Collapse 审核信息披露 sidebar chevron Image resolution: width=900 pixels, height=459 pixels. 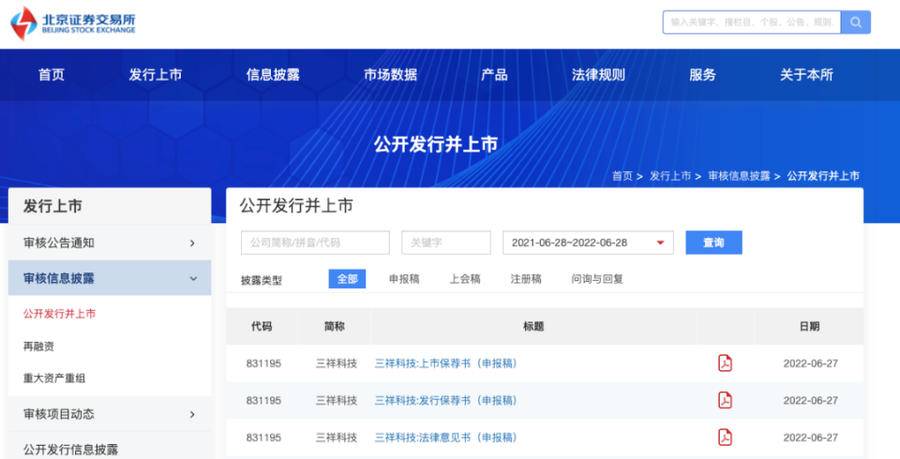coord(193,279)
